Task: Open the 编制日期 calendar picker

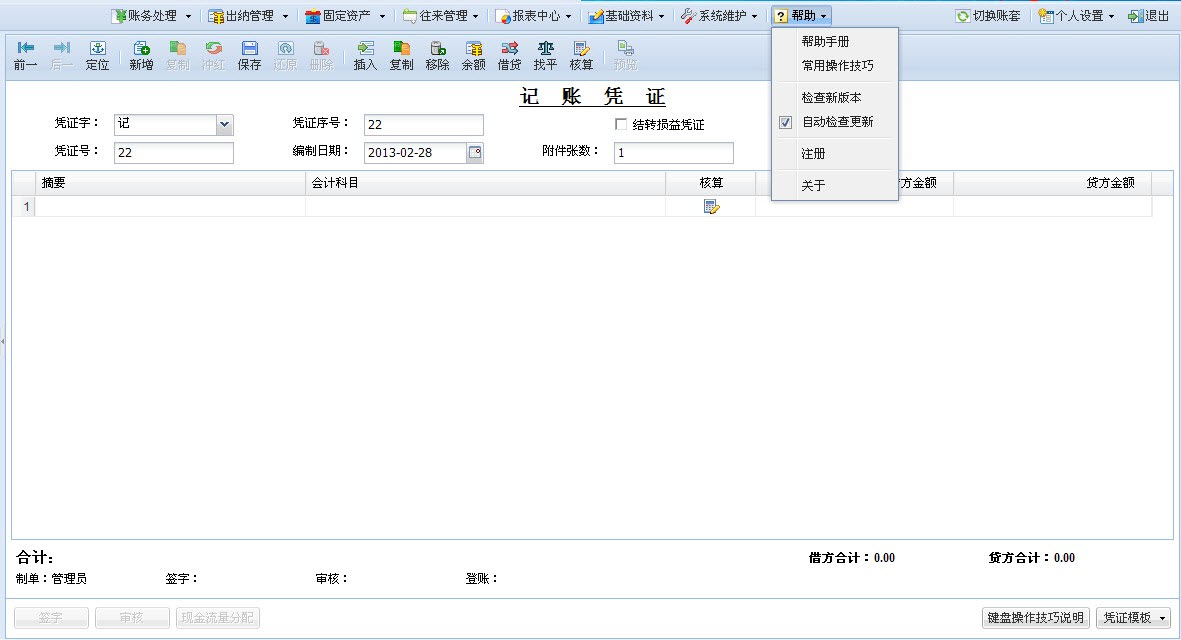Action: [x=475, y=153]
